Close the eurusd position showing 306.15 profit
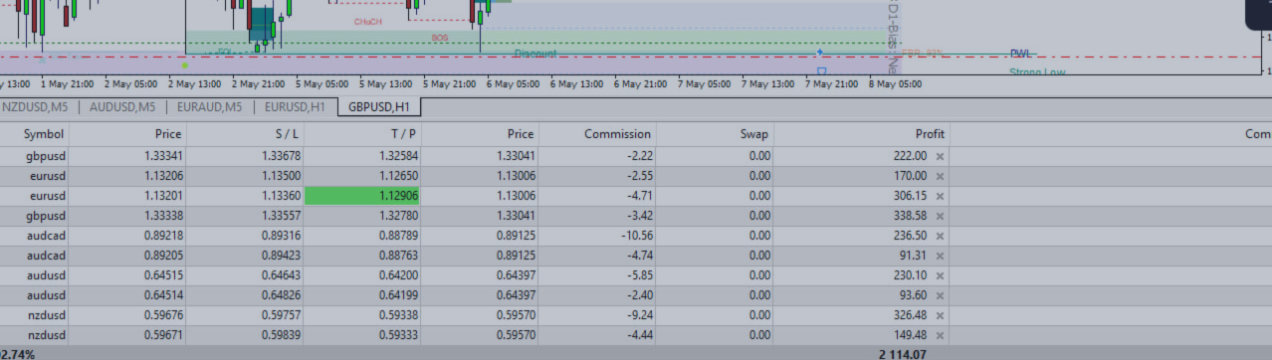The height and width of the screenshot is (360, 1272). point(940,196)
